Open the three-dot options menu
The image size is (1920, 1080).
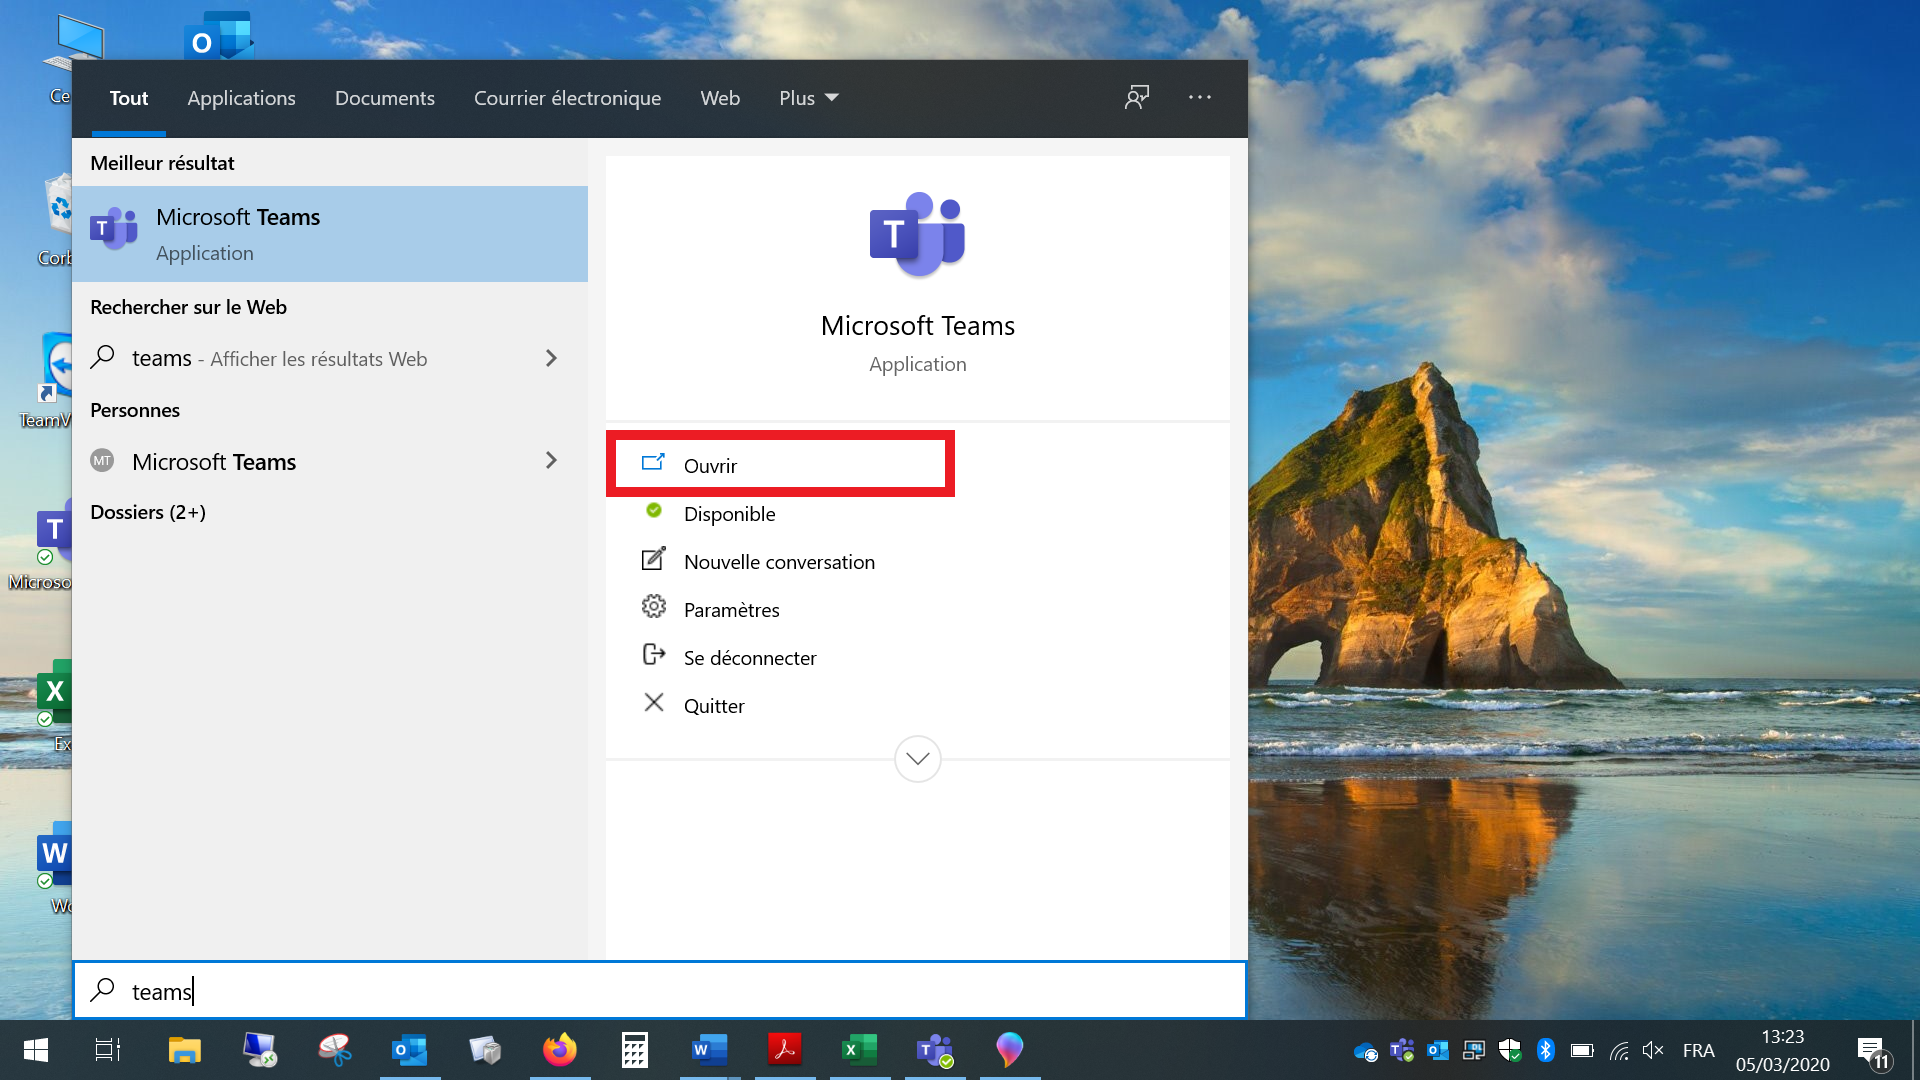[x=1200, y=97]
